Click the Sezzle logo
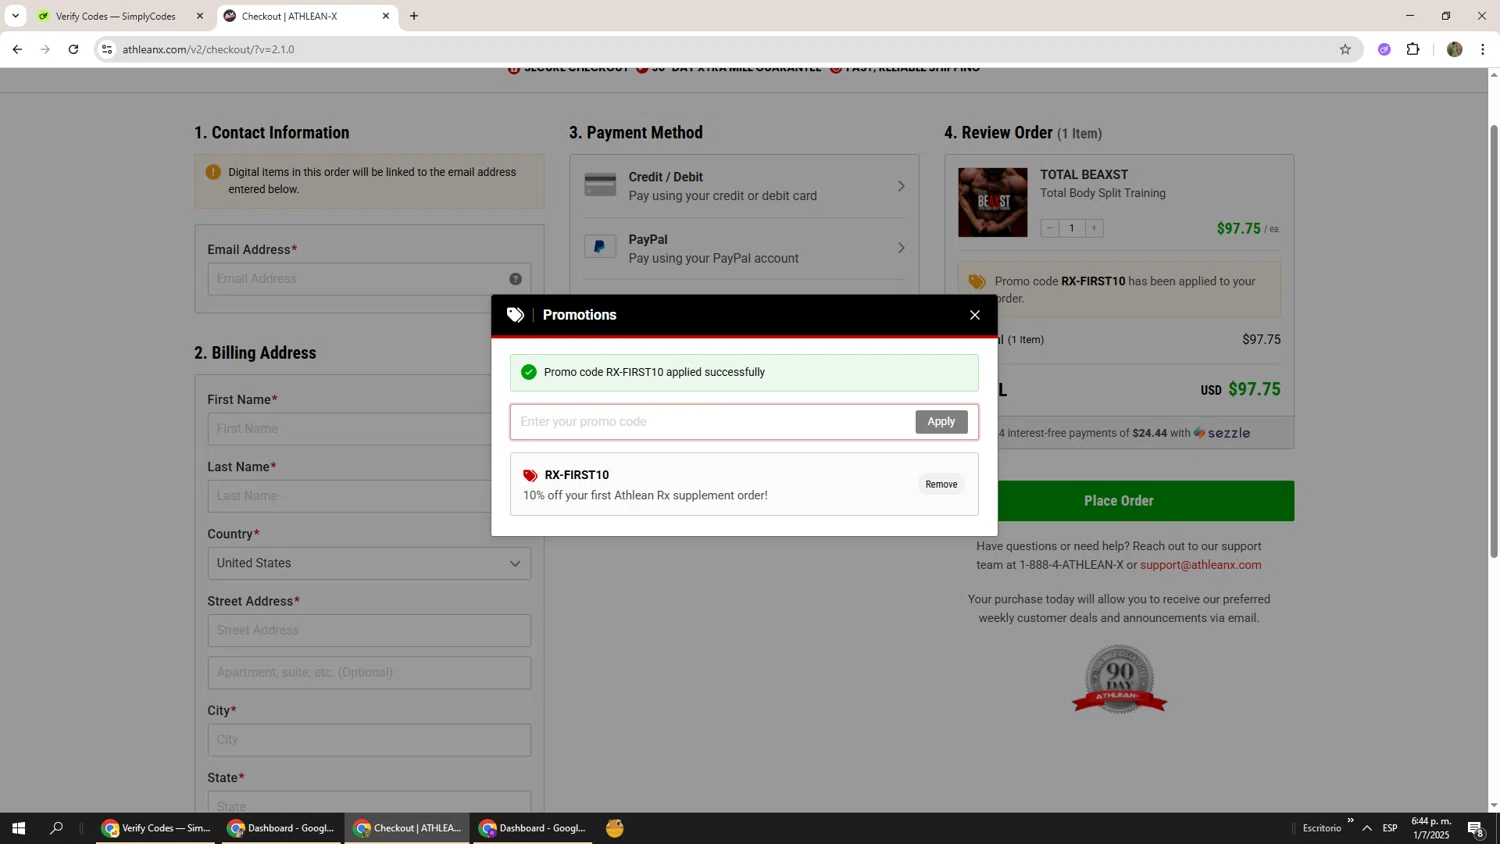The height and width of the screenshot is (844, 1500). point(1222,433)
